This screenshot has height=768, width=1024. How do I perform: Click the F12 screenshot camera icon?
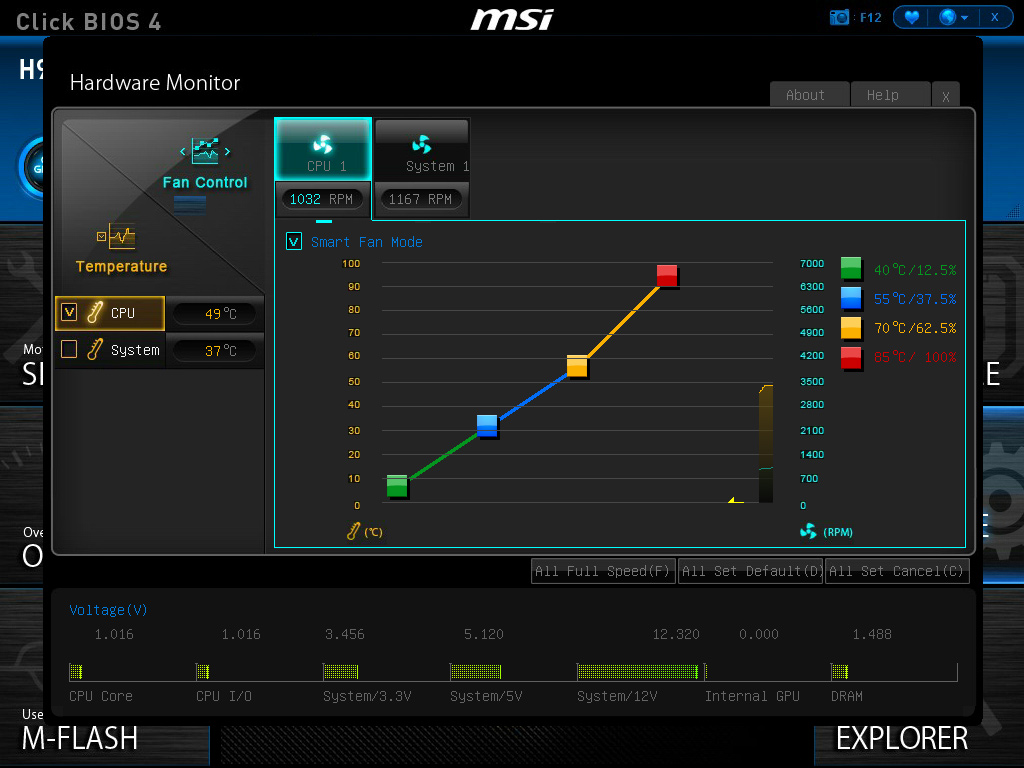pyautogui.click(x=839, y=17)
